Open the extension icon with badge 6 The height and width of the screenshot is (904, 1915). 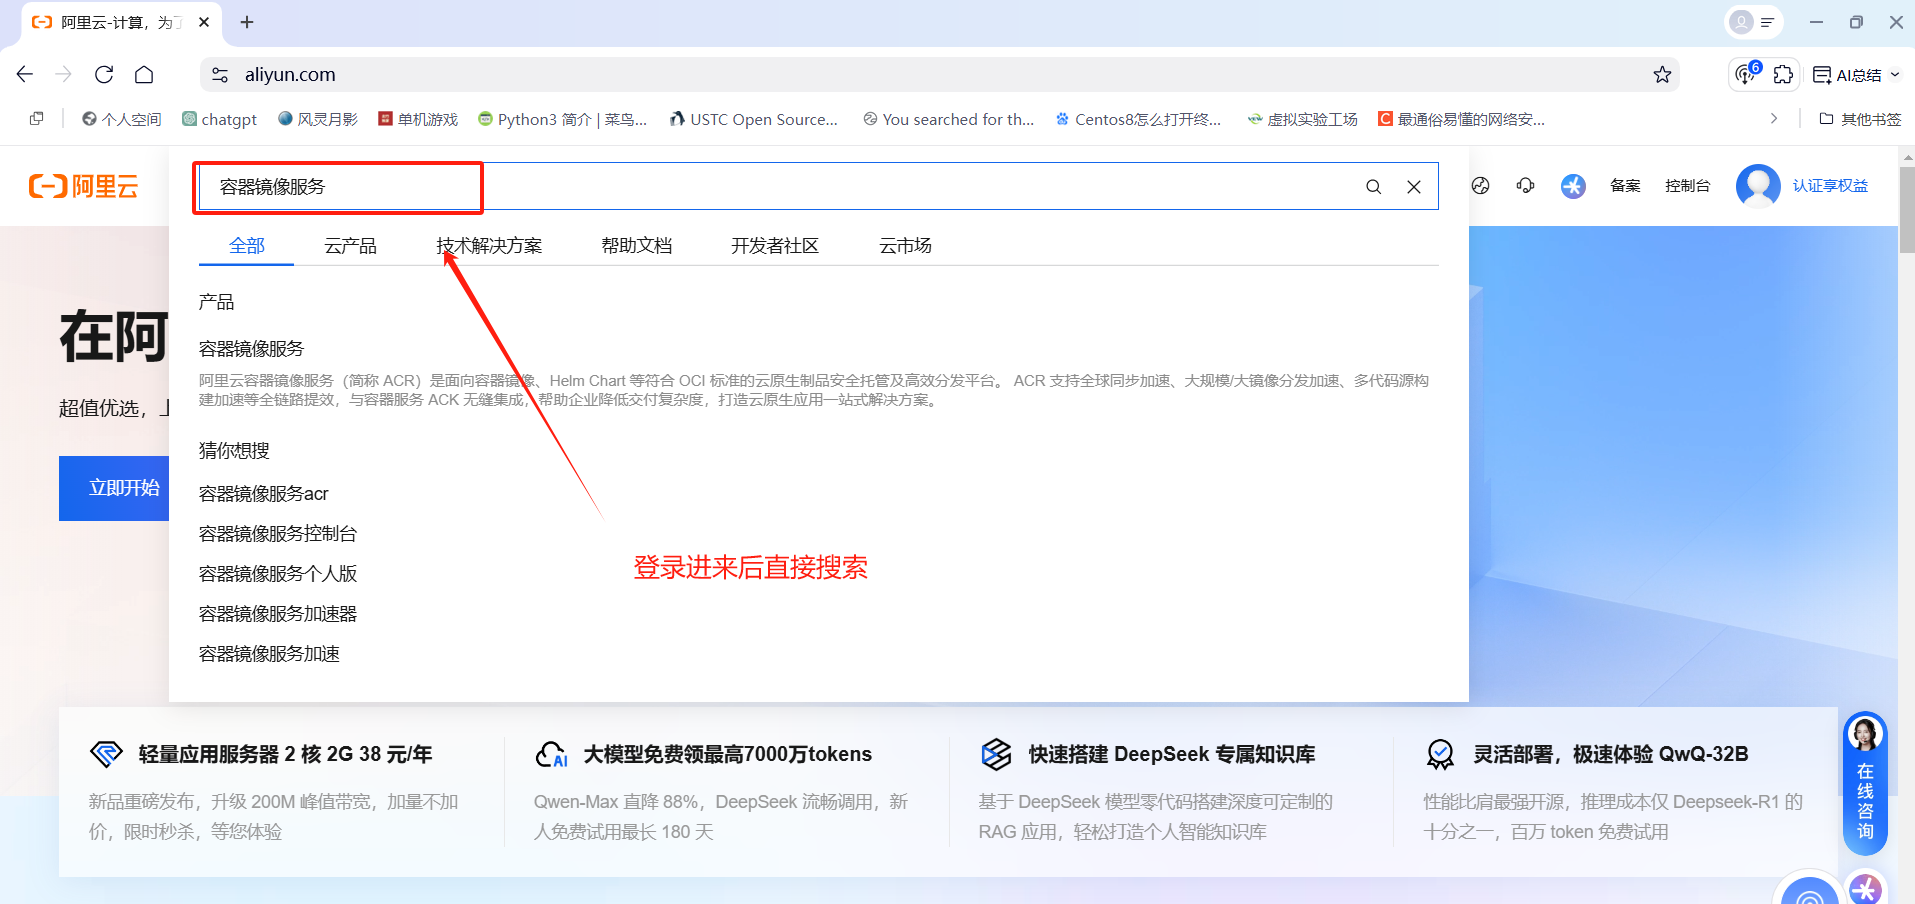1747,73
